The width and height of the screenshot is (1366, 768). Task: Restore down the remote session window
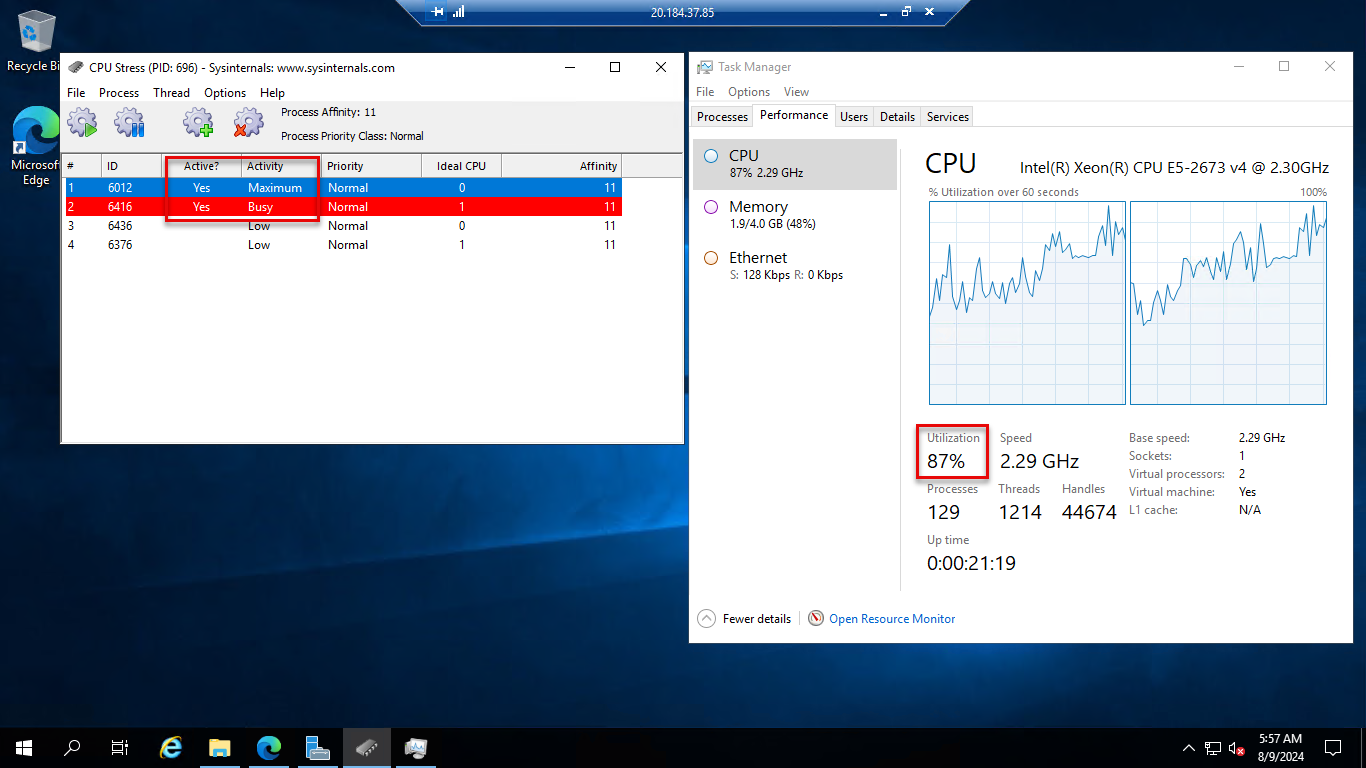[906, 12]
